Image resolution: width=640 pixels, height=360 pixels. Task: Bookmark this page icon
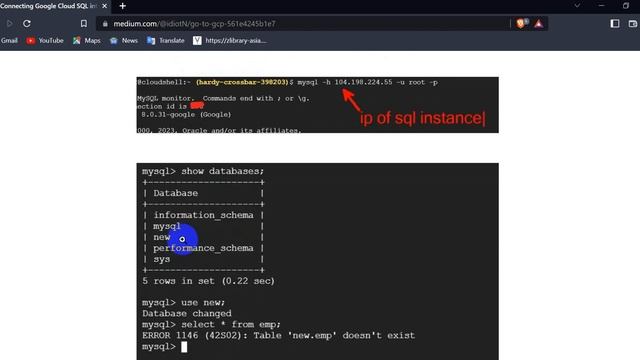click(84, 24)
